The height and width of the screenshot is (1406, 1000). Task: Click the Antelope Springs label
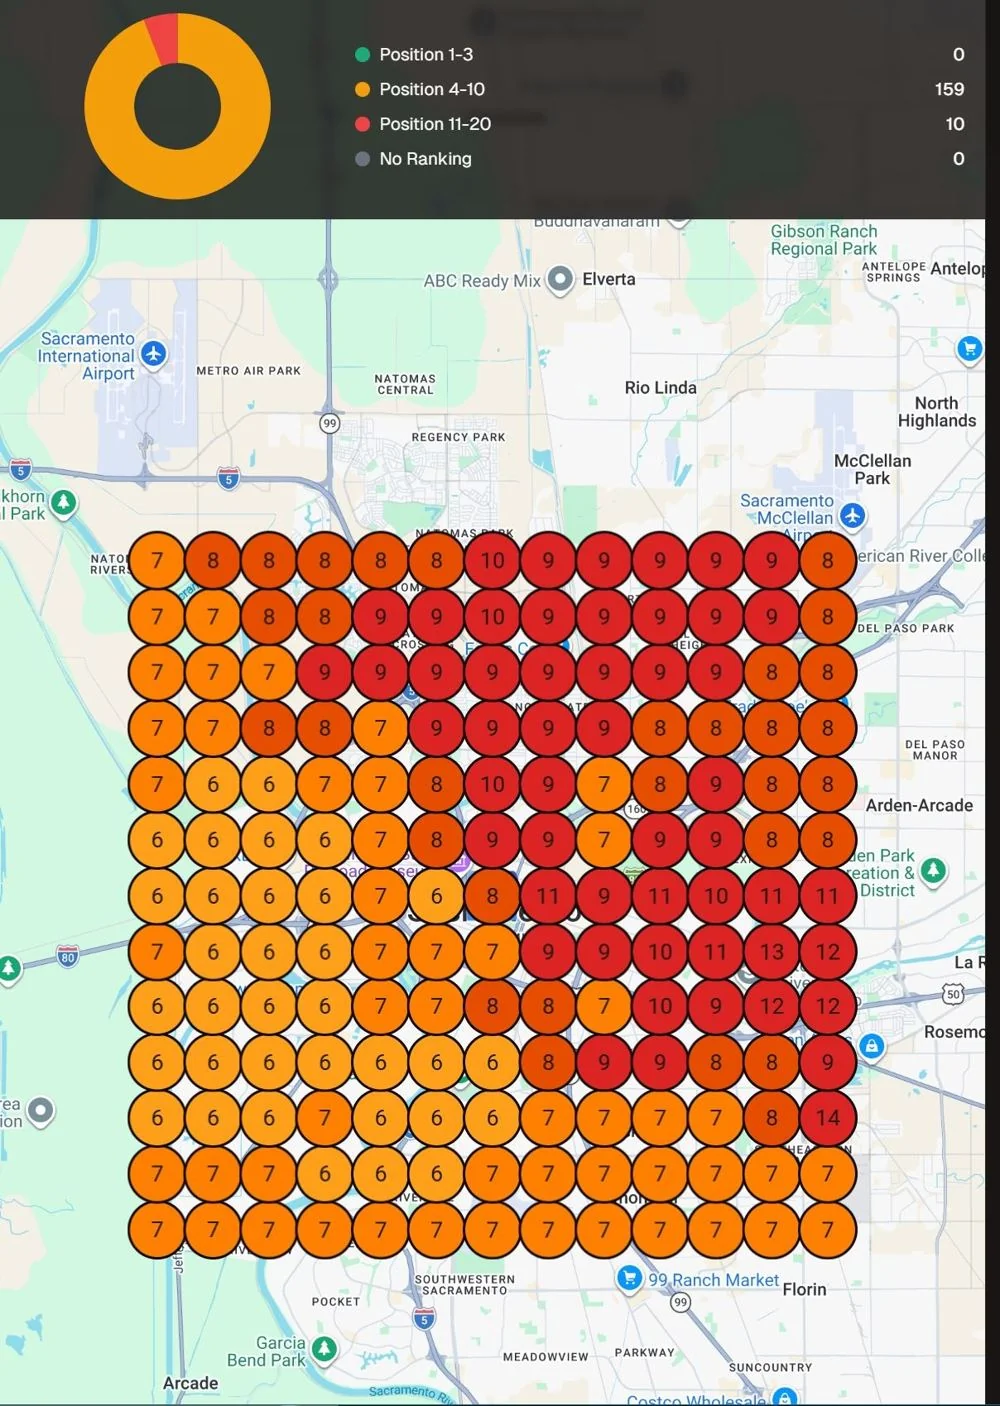(x=893, y=272)
